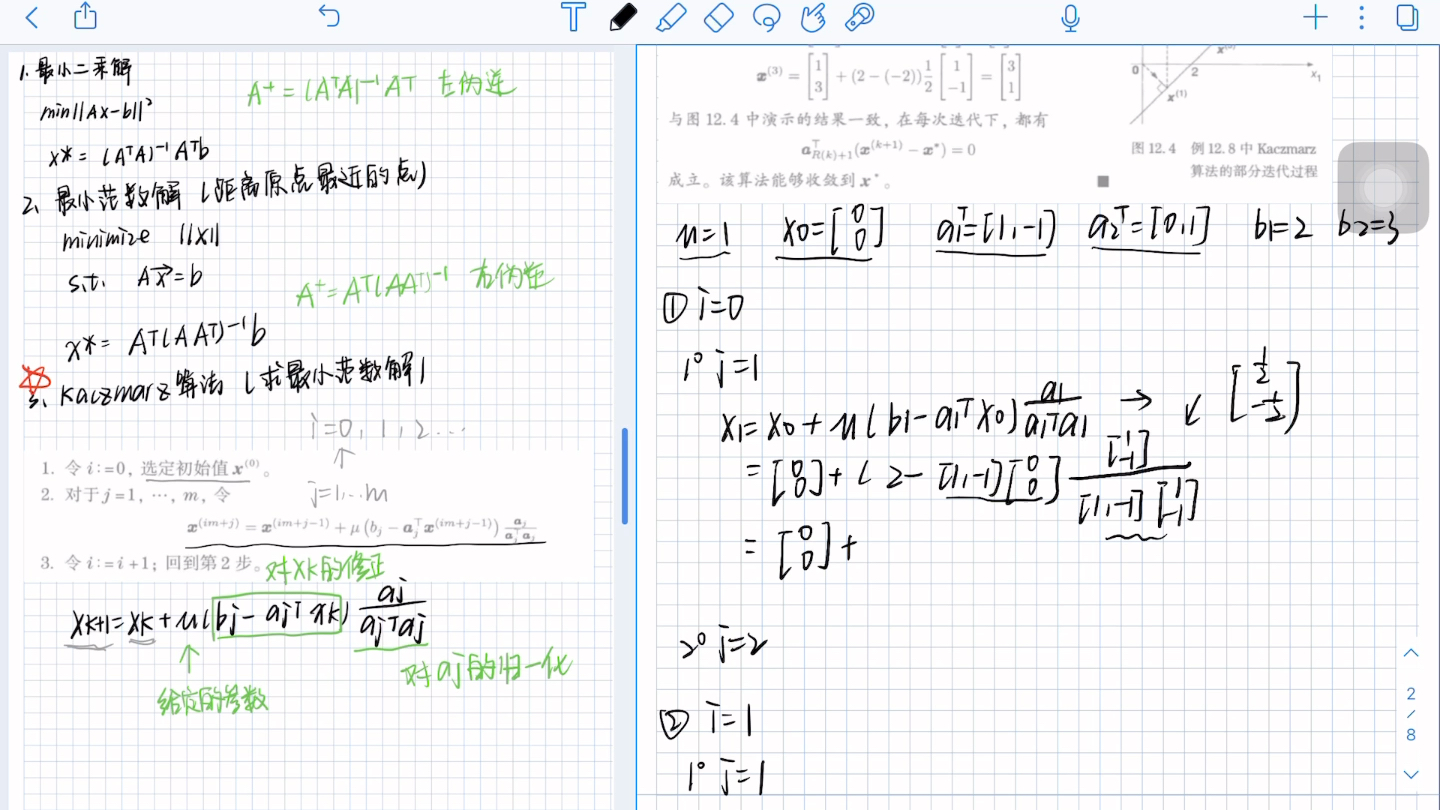Undo the last stroke
The height and width of the screenshot is (810, 1440).
(329, 16)
